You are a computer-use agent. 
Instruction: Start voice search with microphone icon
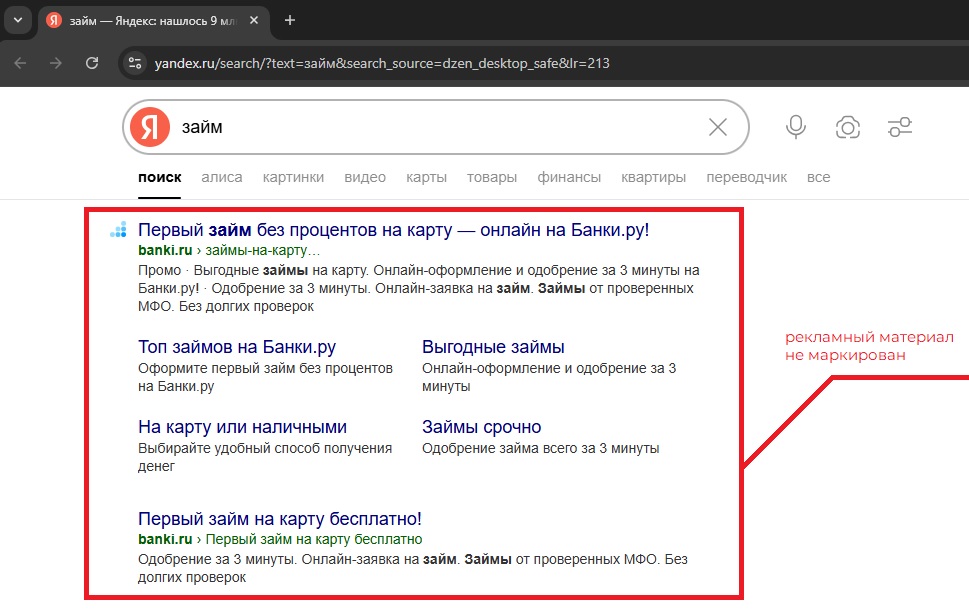click(796, 127)
